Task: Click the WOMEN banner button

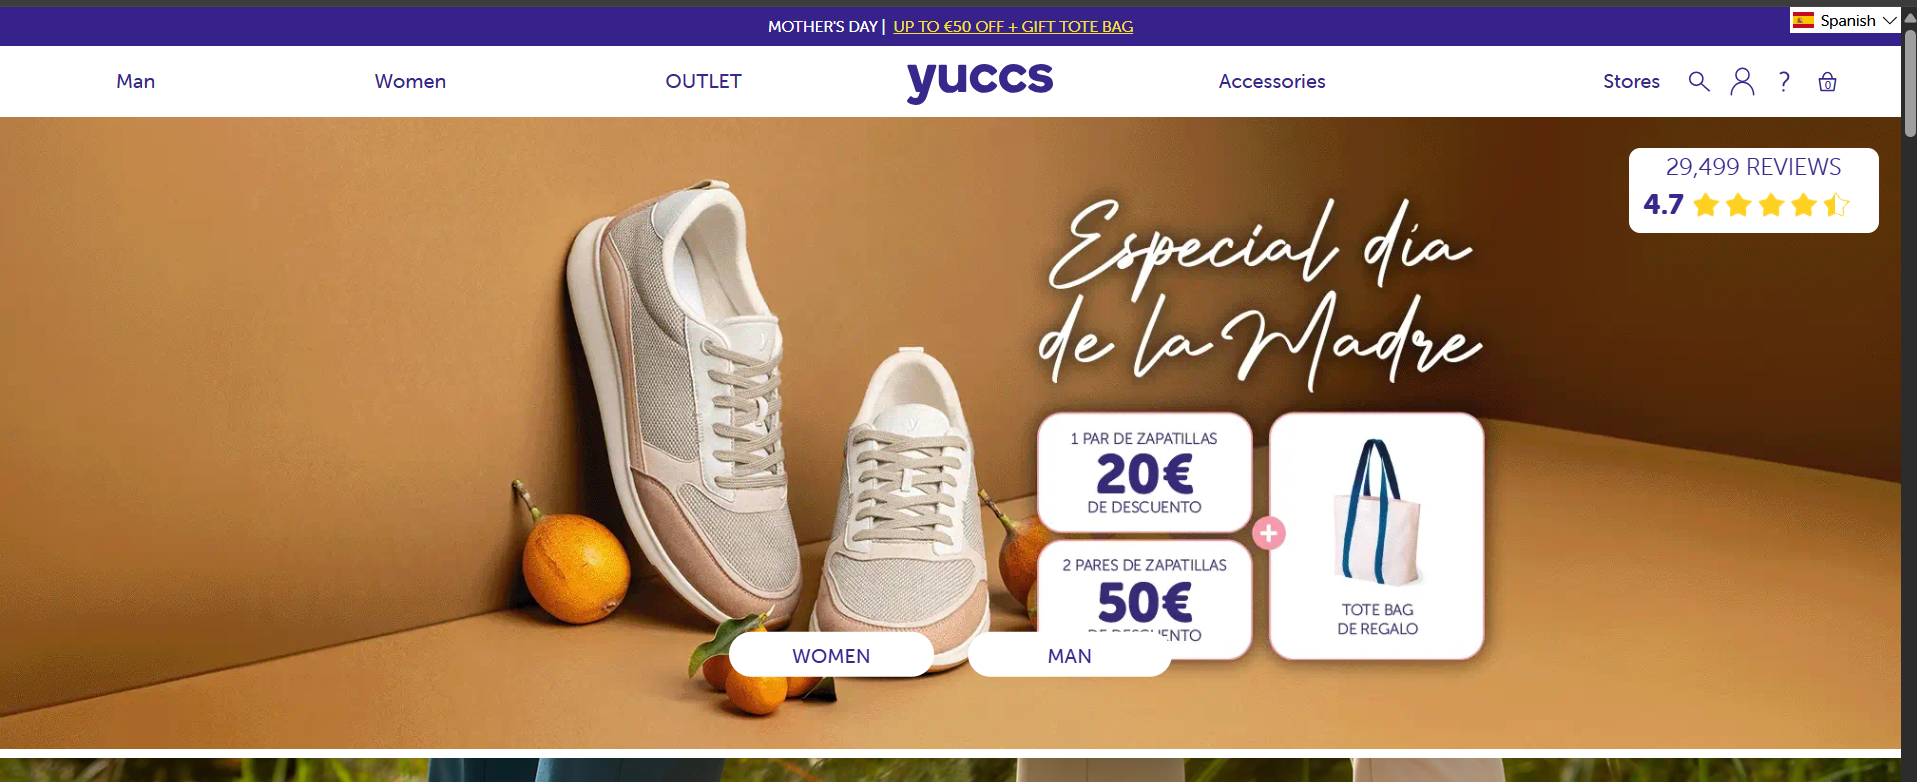Action: point(831,655)
